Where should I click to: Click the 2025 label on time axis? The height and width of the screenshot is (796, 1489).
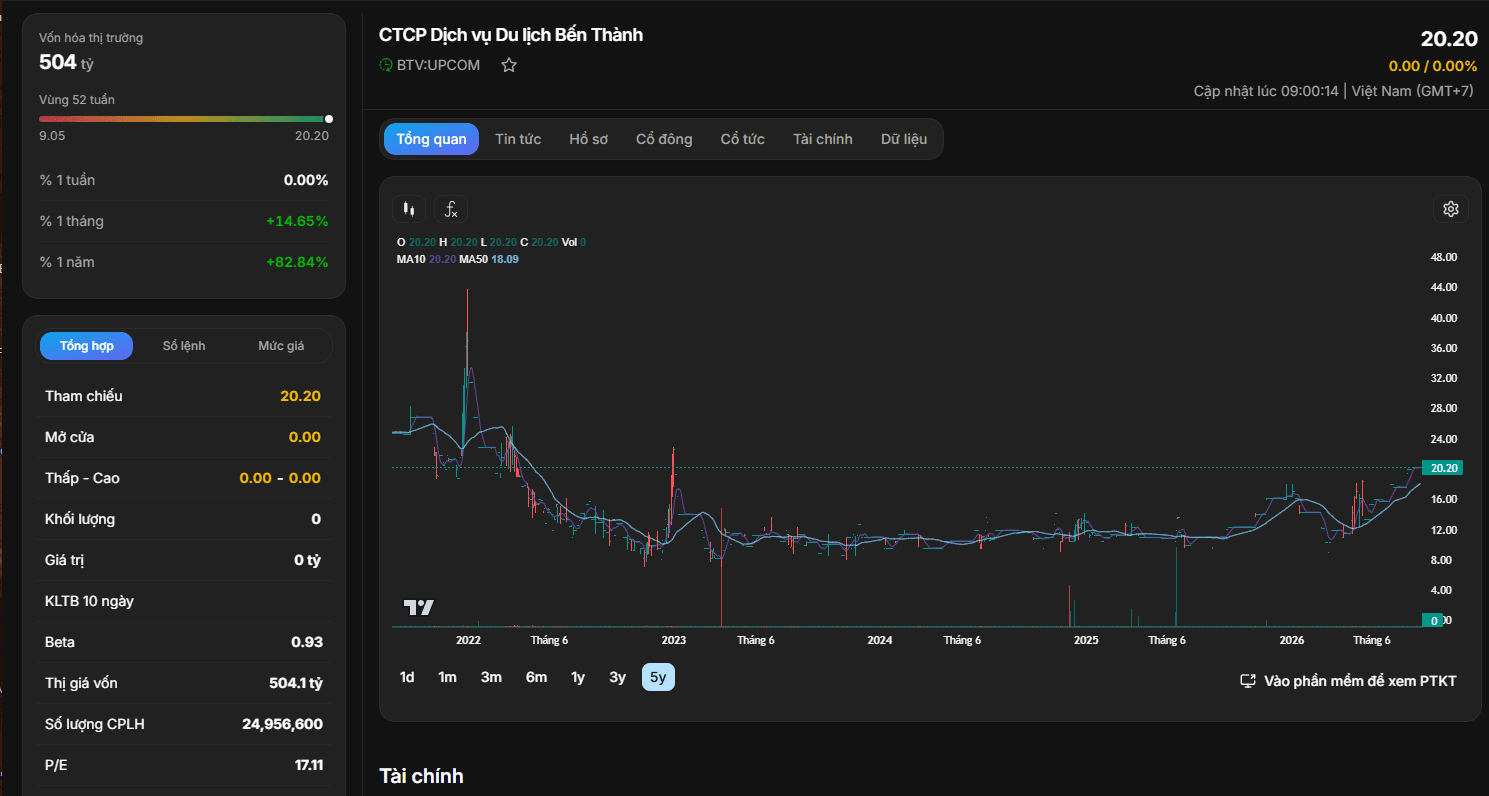[x=1086, y=640]
